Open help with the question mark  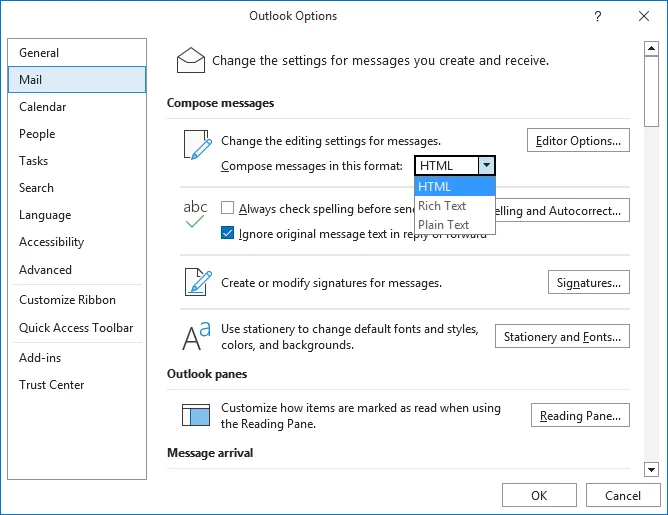click(x=598, y=16)
